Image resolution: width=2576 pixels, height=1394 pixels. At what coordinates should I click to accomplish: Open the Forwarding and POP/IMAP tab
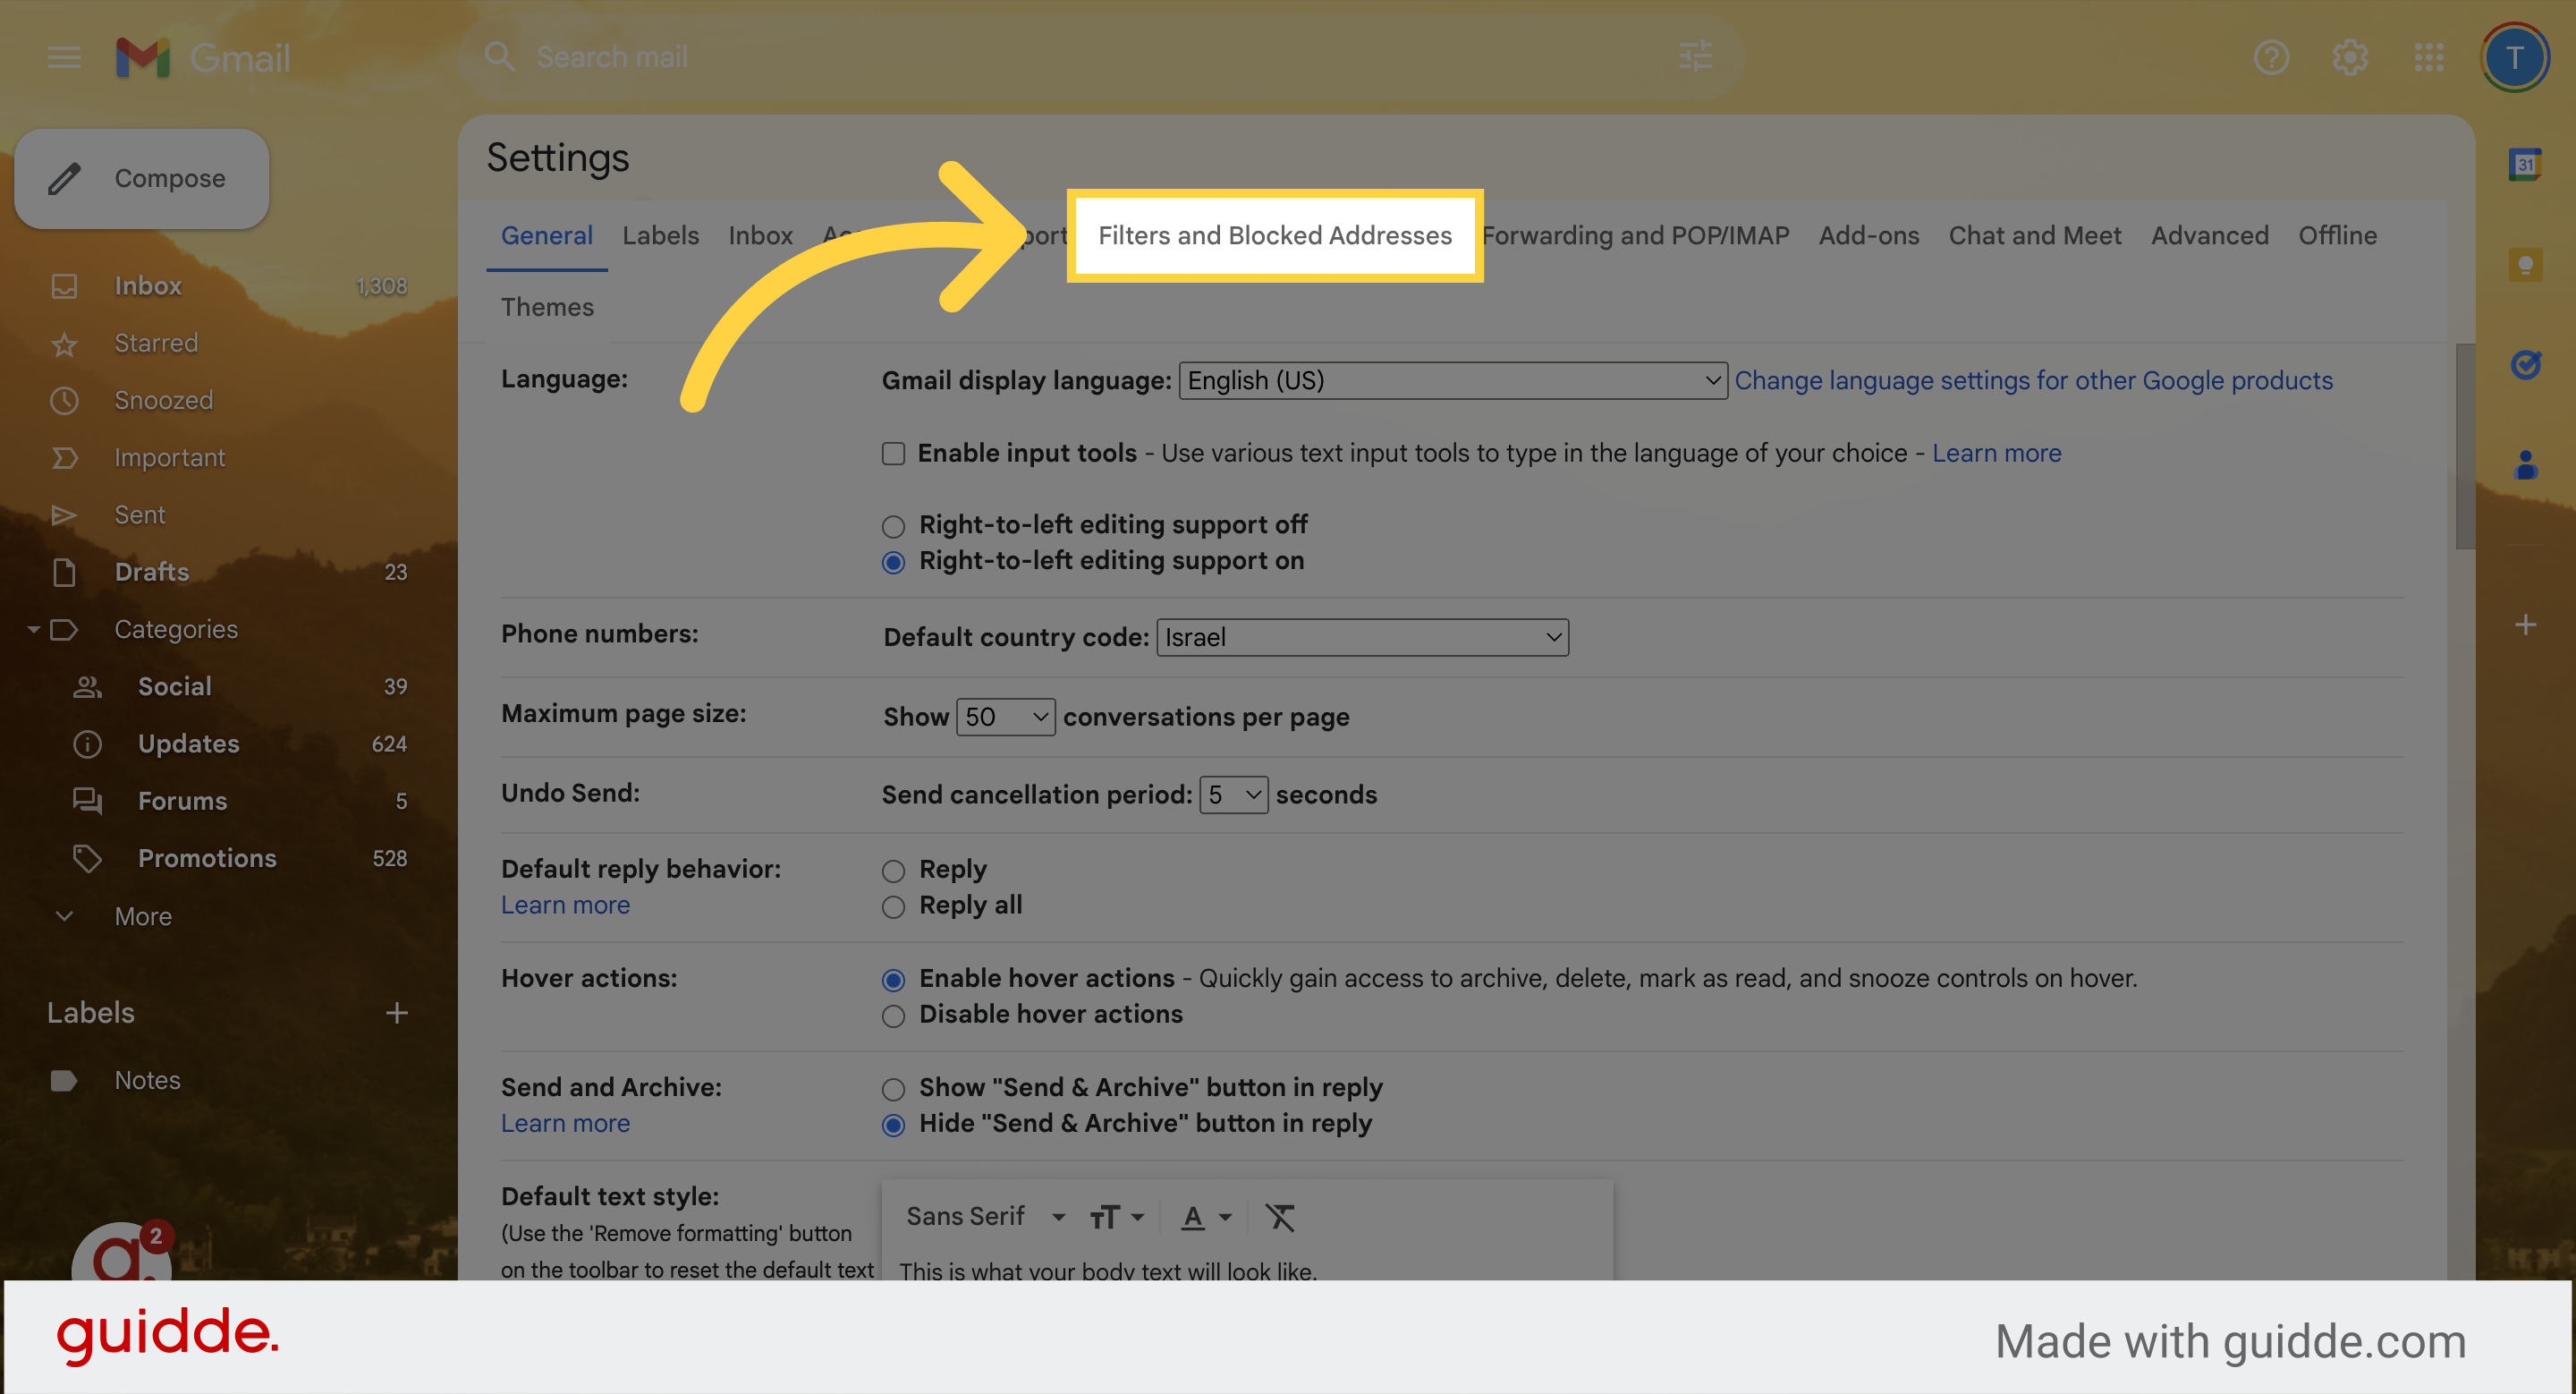click(x=1637, y=235)
